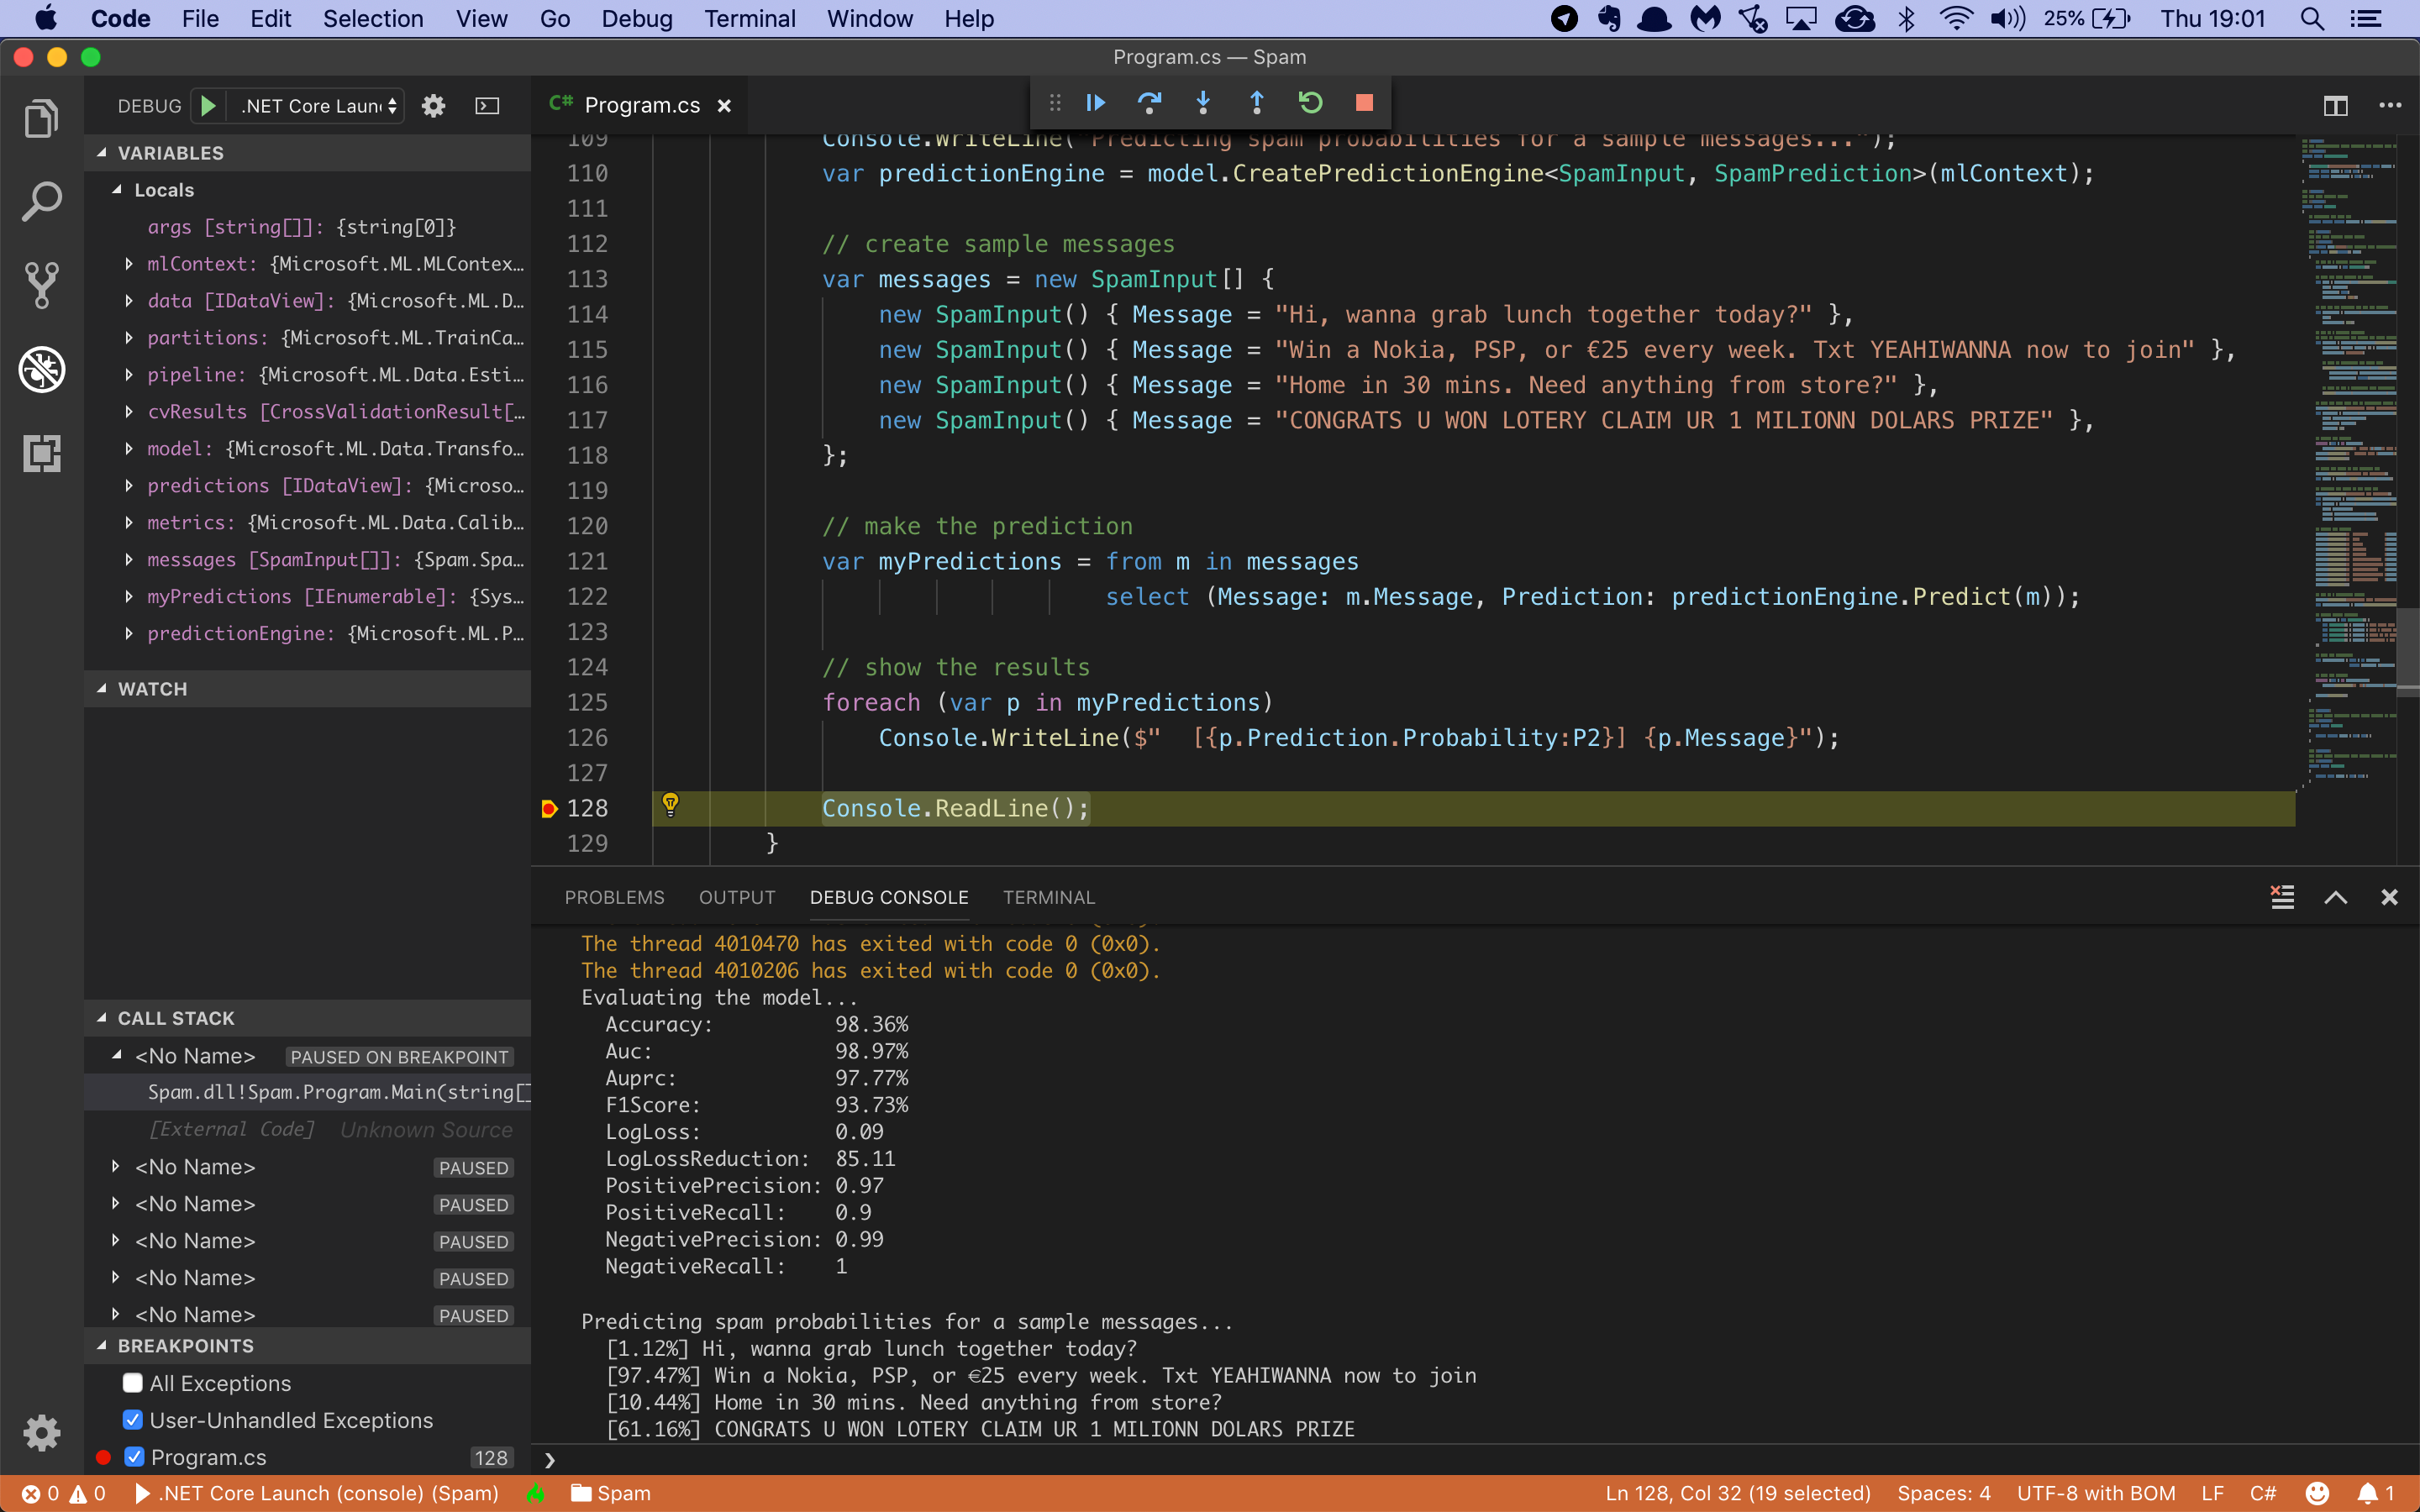Click the Step Into debug icon
The height and width of the screenshot is (1512, 2420).
point(1203,103)
